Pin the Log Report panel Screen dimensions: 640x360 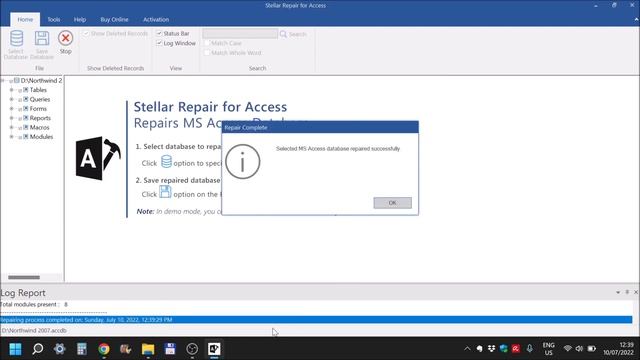(627, 292)
